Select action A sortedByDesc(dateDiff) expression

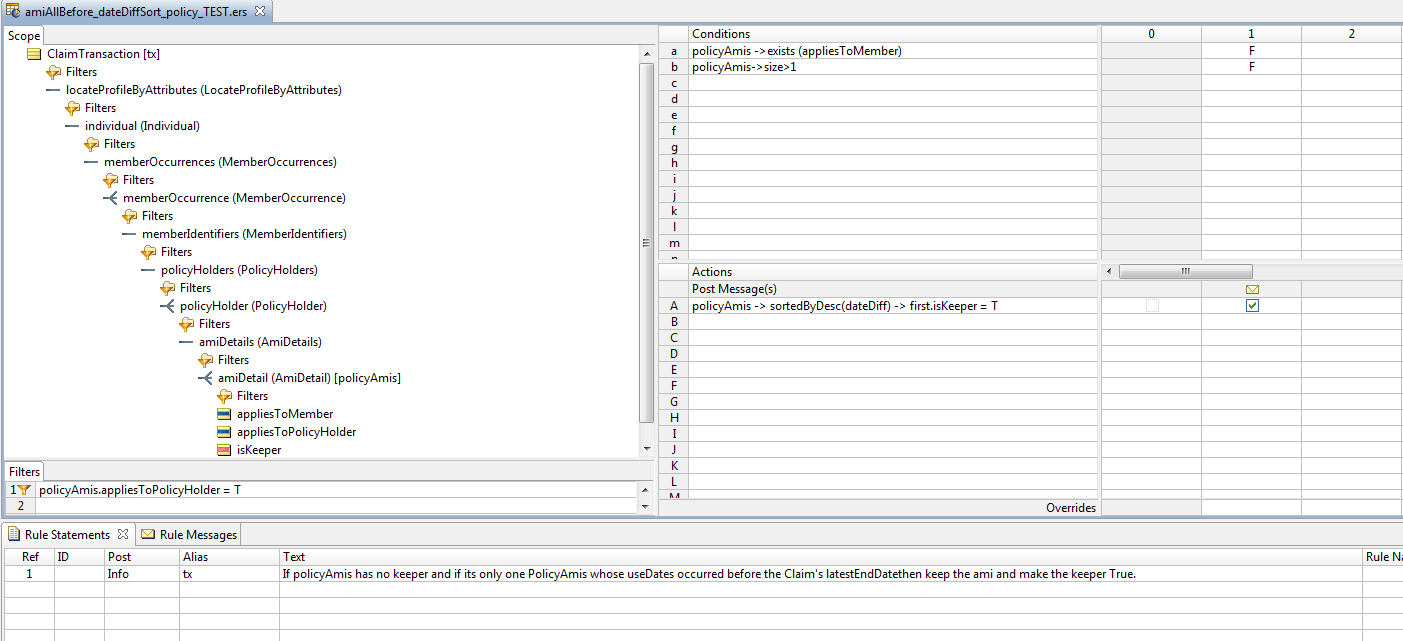pyautogui.click(x=845, y=306)
